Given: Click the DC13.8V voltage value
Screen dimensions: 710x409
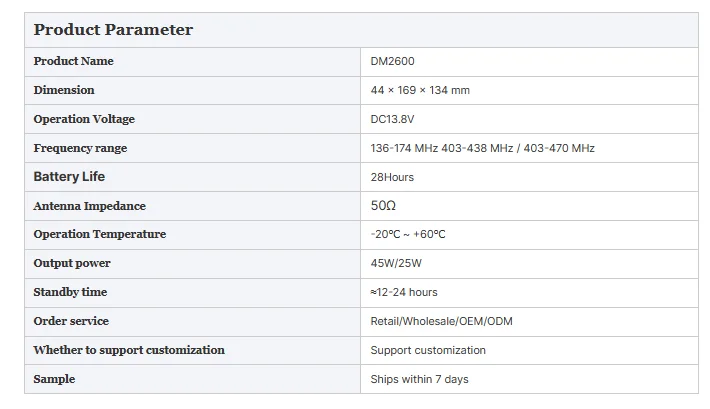Looking at the screenshot, I should click(x=392, y=119).
